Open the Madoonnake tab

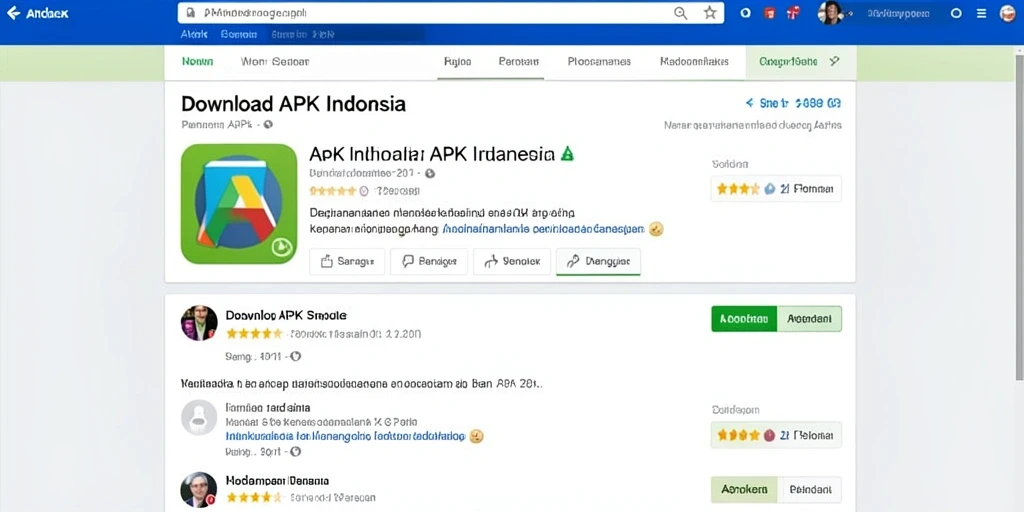pos(694,62)
